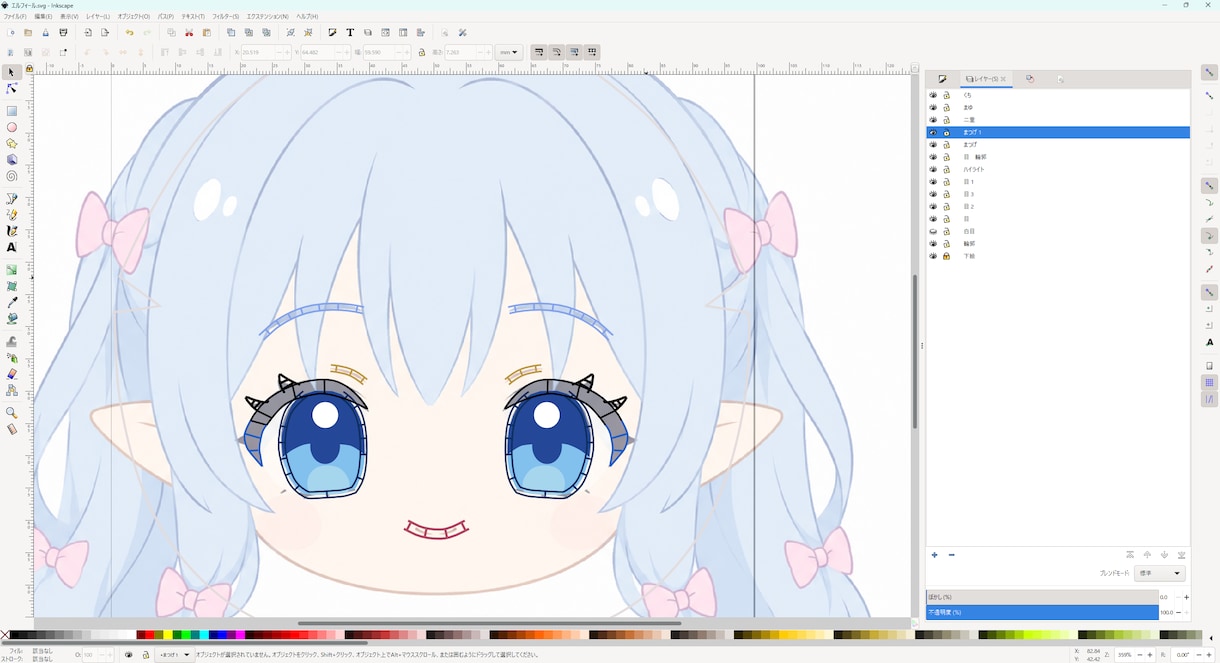Toggle the width-height ratio lock
Image resolution: width=1220 pixels, height=663 pixels.
422,52
